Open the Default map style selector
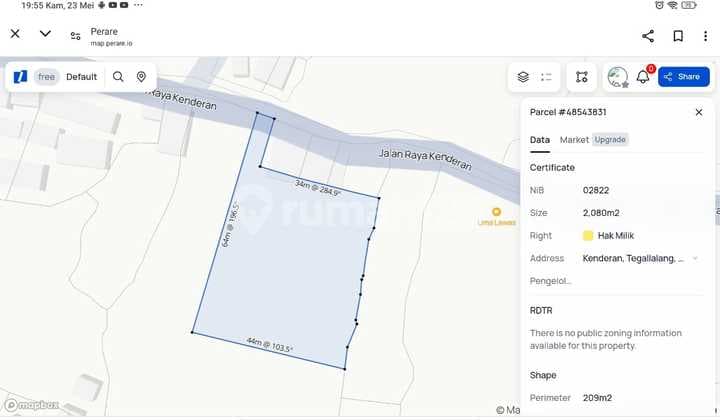The height and width of the screenshot is (420, 720). 81,77
